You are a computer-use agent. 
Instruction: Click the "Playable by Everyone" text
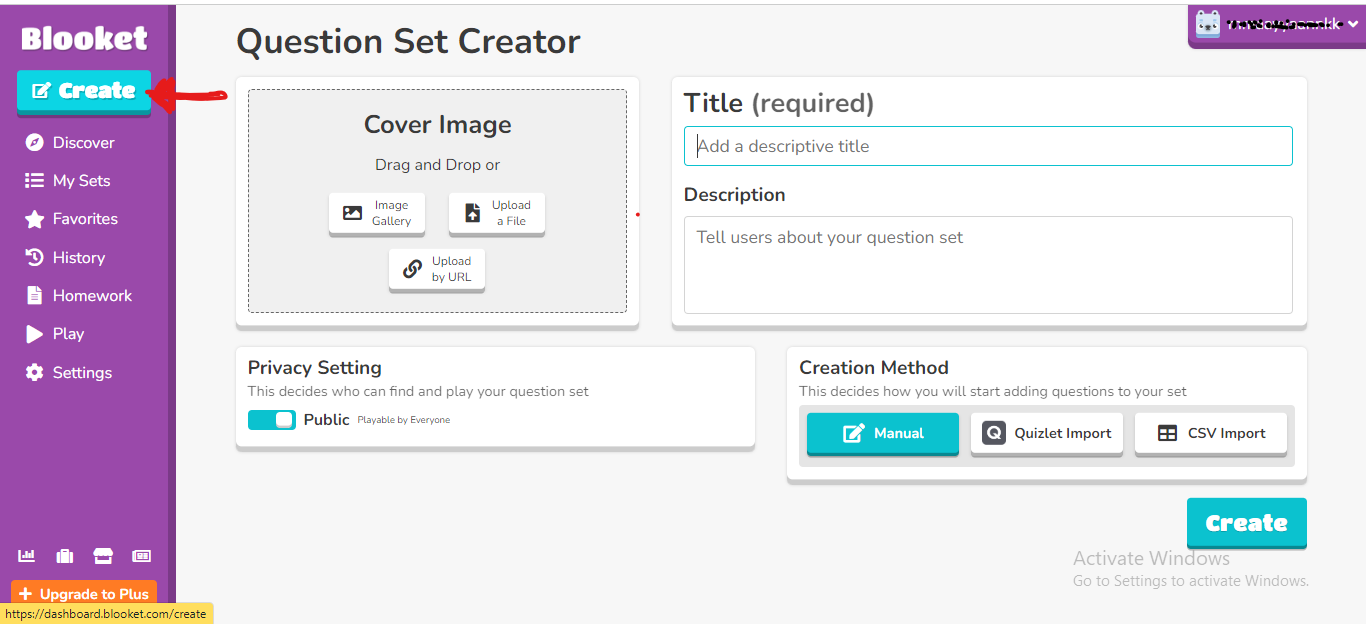[x=404, y=420]
